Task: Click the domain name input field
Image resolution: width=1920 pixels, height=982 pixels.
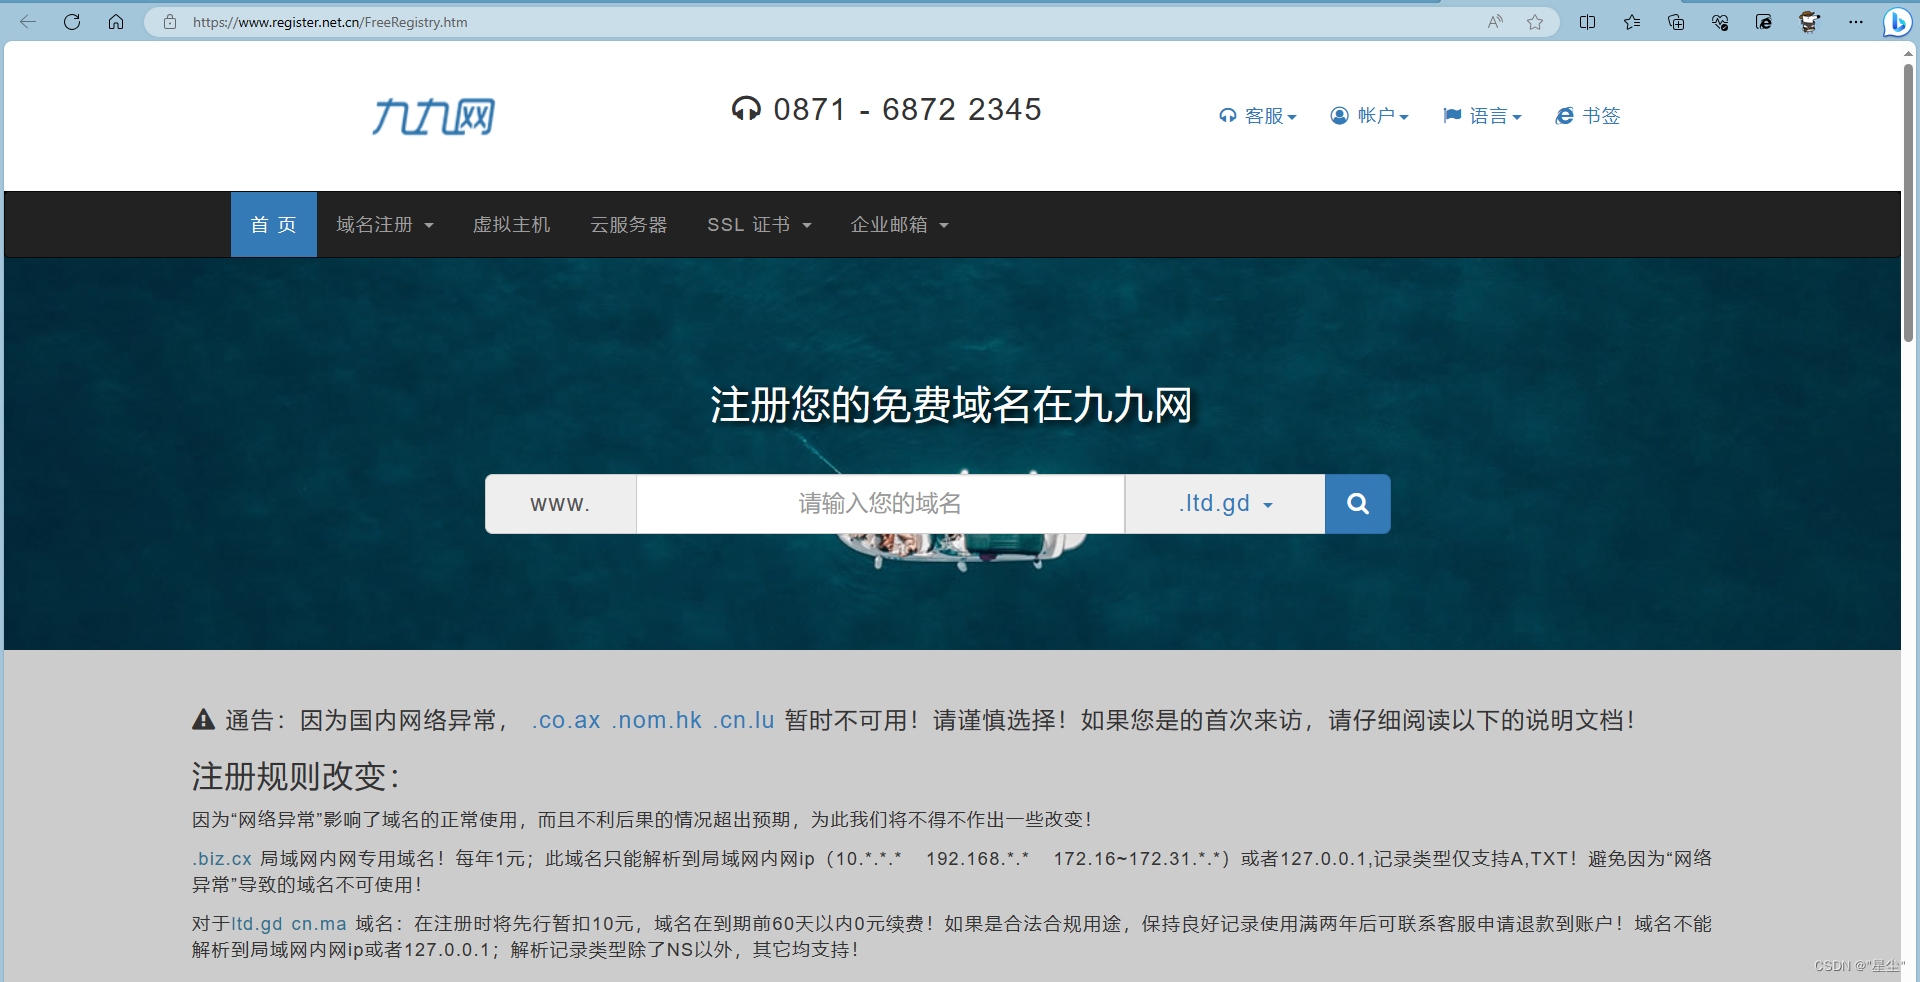Action: click(x=880, y=504)
